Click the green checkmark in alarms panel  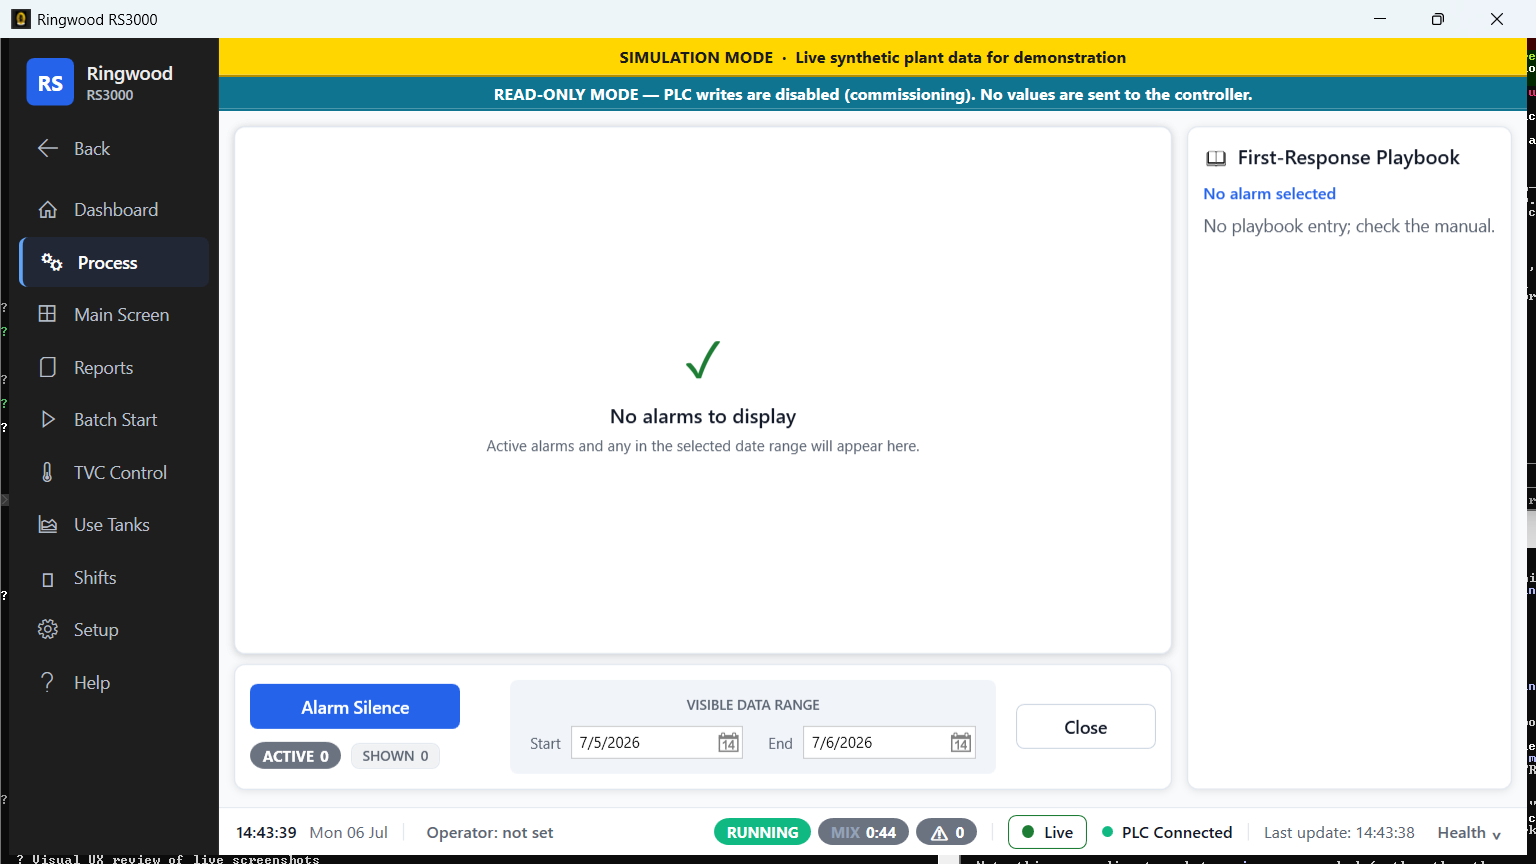coord(703,360)
